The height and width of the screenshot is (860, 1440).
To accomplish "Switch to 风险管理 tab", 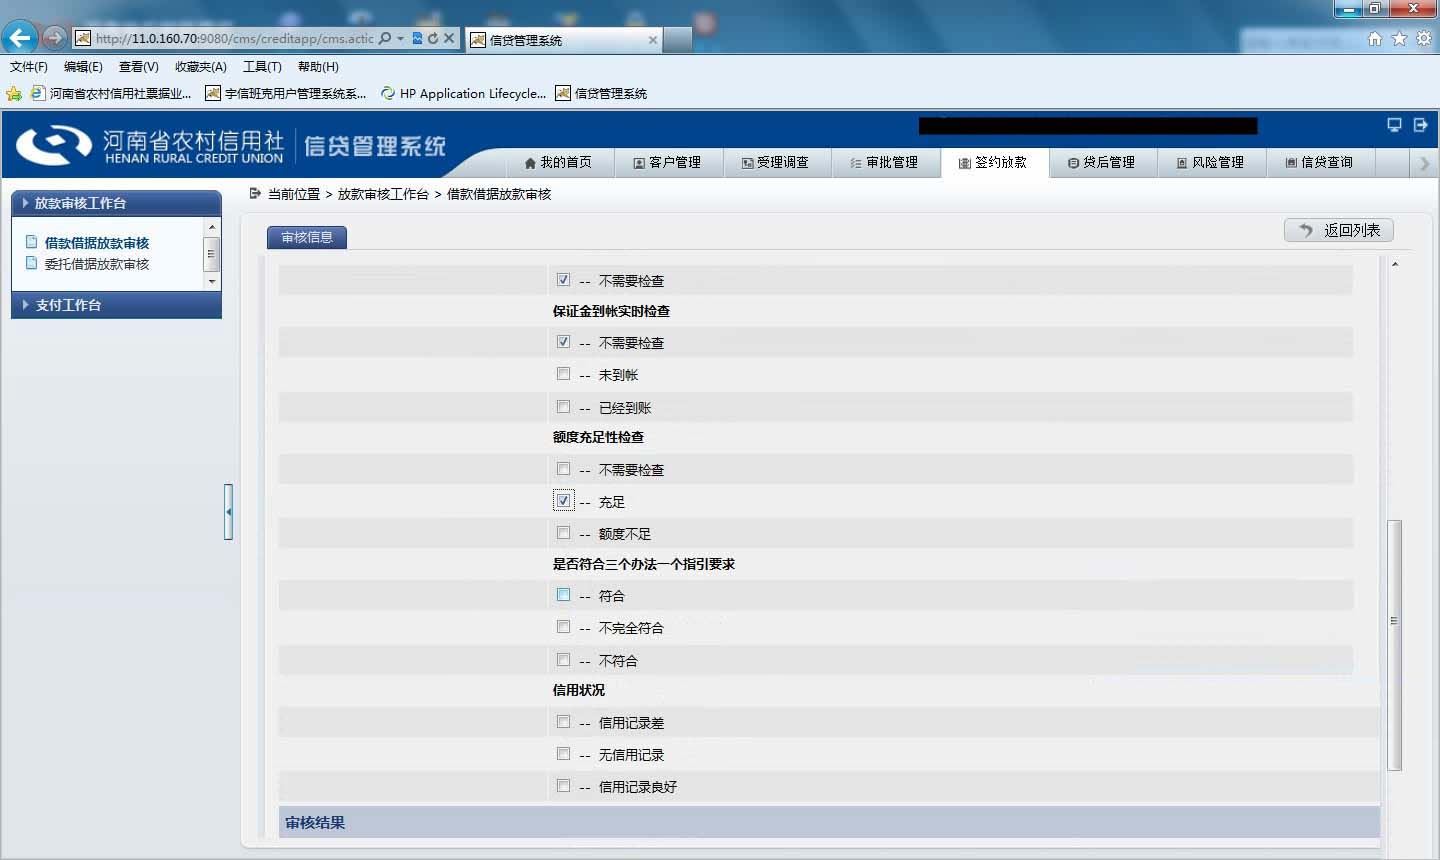I will point(1210,162).
